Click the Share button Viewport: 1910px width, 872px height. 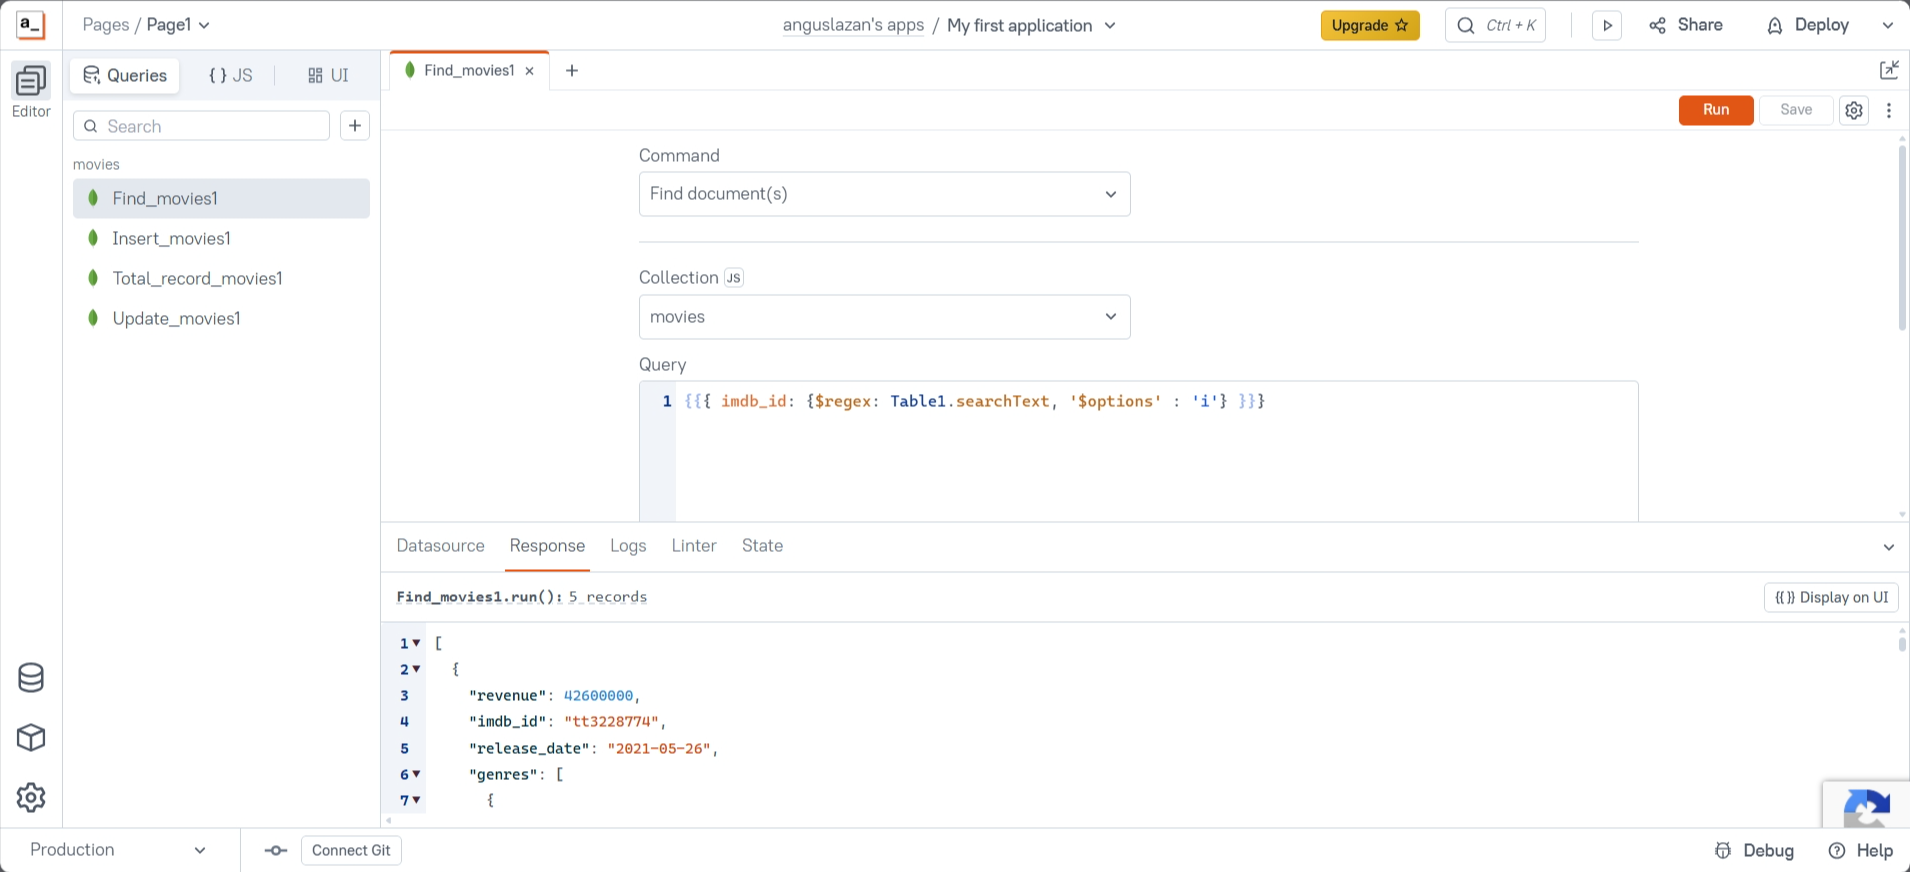(x=1686, y=26)
